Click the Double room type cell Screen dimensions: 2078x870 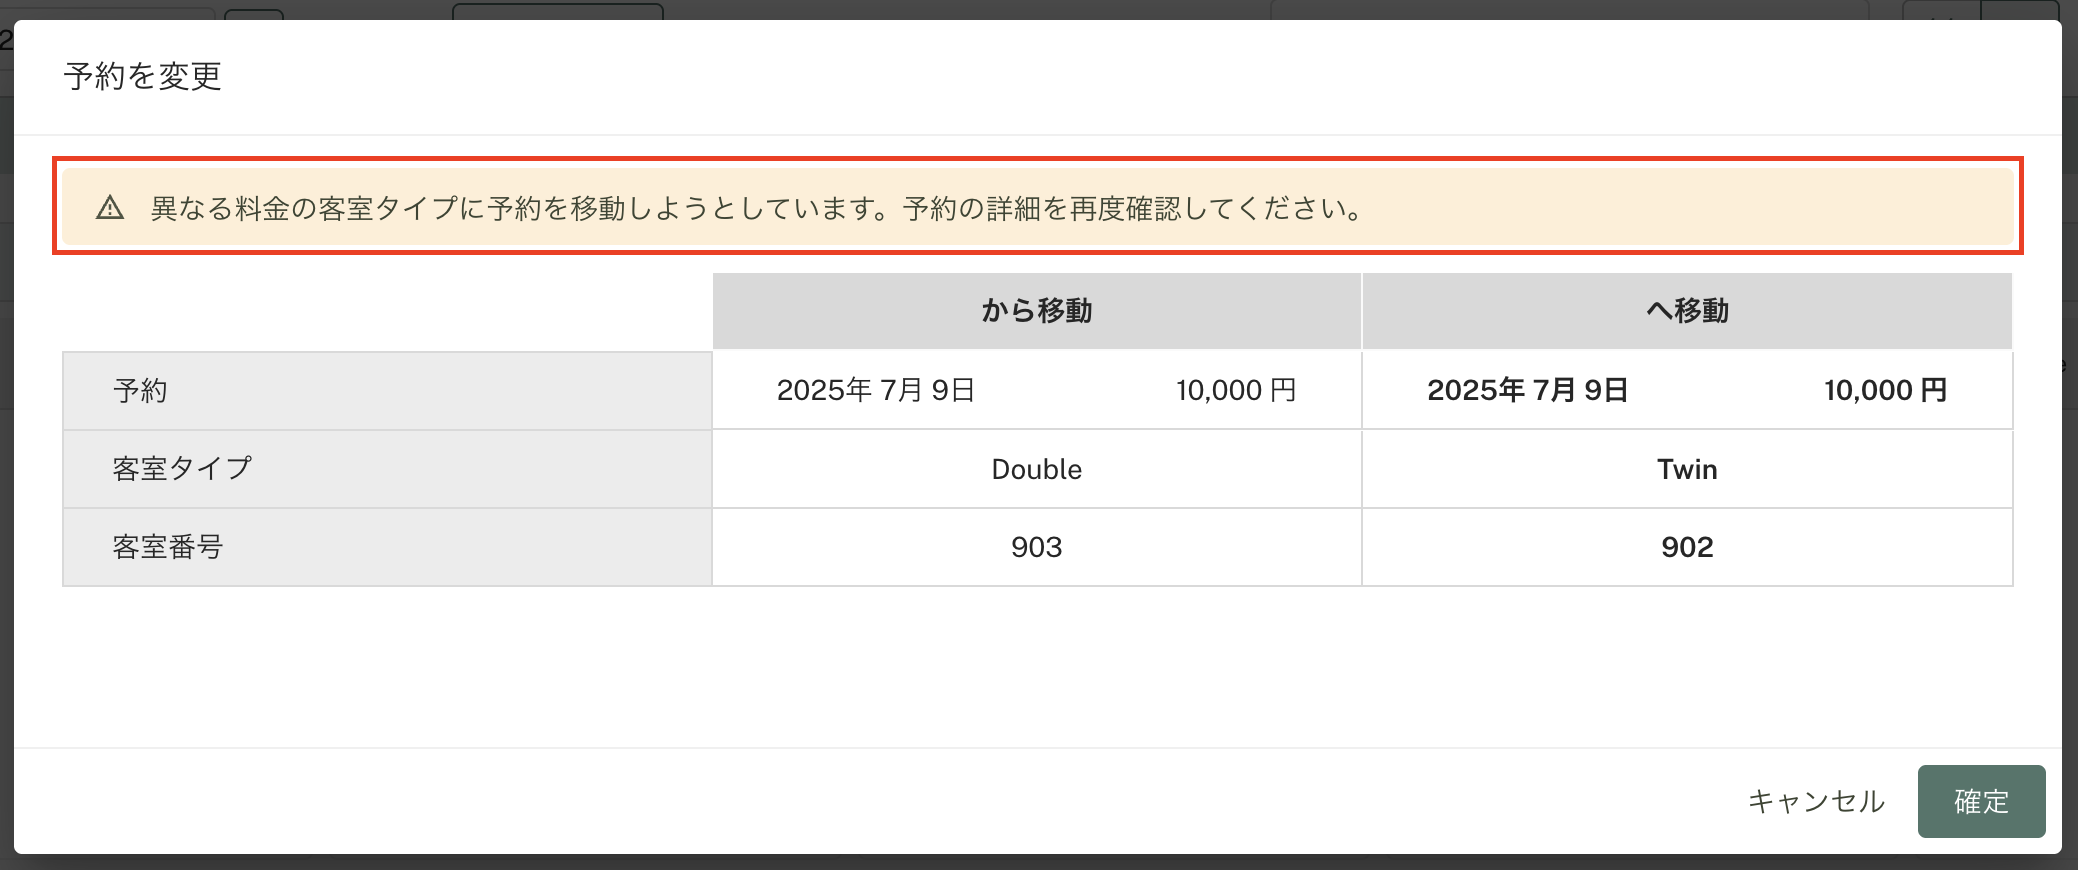pyautogui.click(x=1037, y=469)
